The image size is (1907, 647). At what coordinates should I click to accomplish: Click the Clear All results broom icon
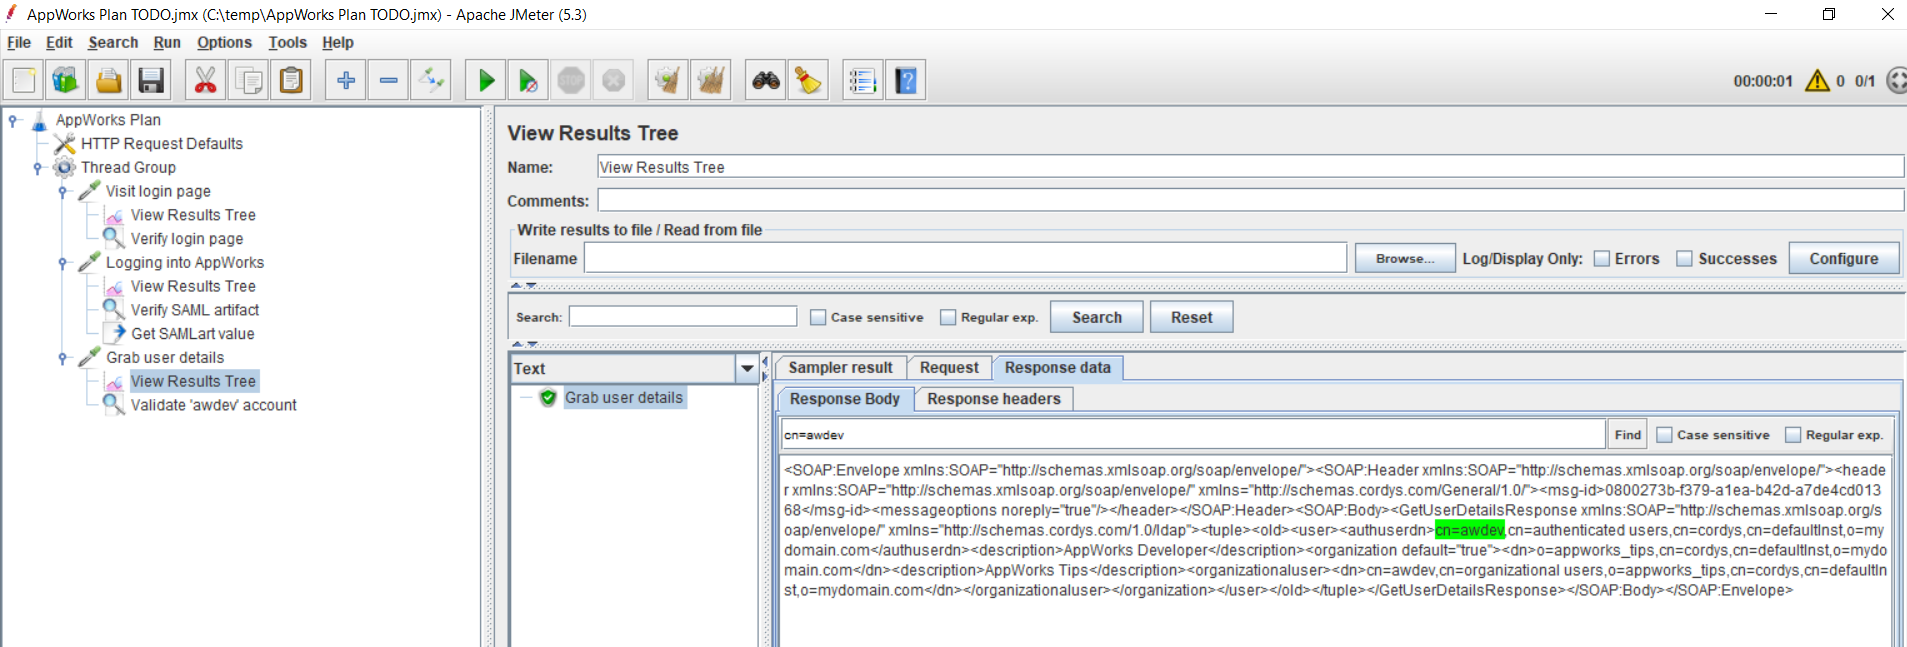pyautogui.click(x=710, y=81)
